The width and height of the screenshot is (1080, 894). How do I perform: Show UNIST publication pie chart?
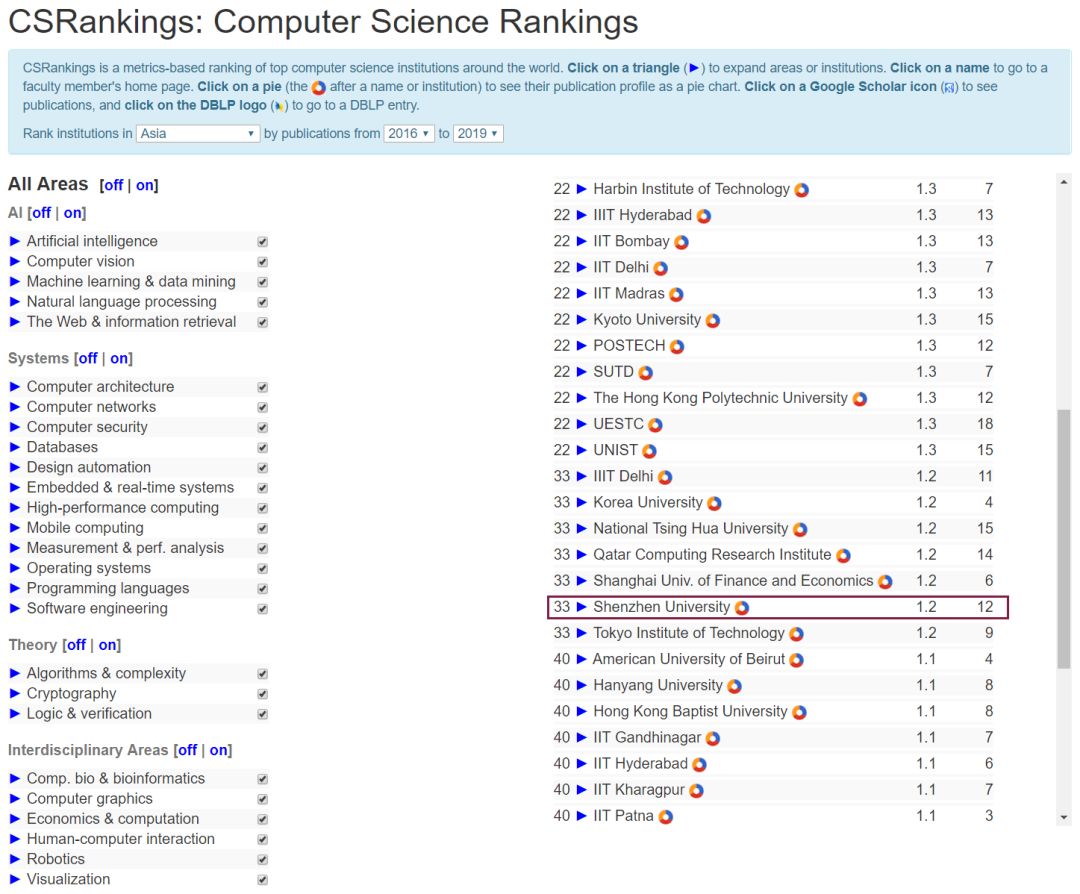pyautogui.click(x=650, y=452)
